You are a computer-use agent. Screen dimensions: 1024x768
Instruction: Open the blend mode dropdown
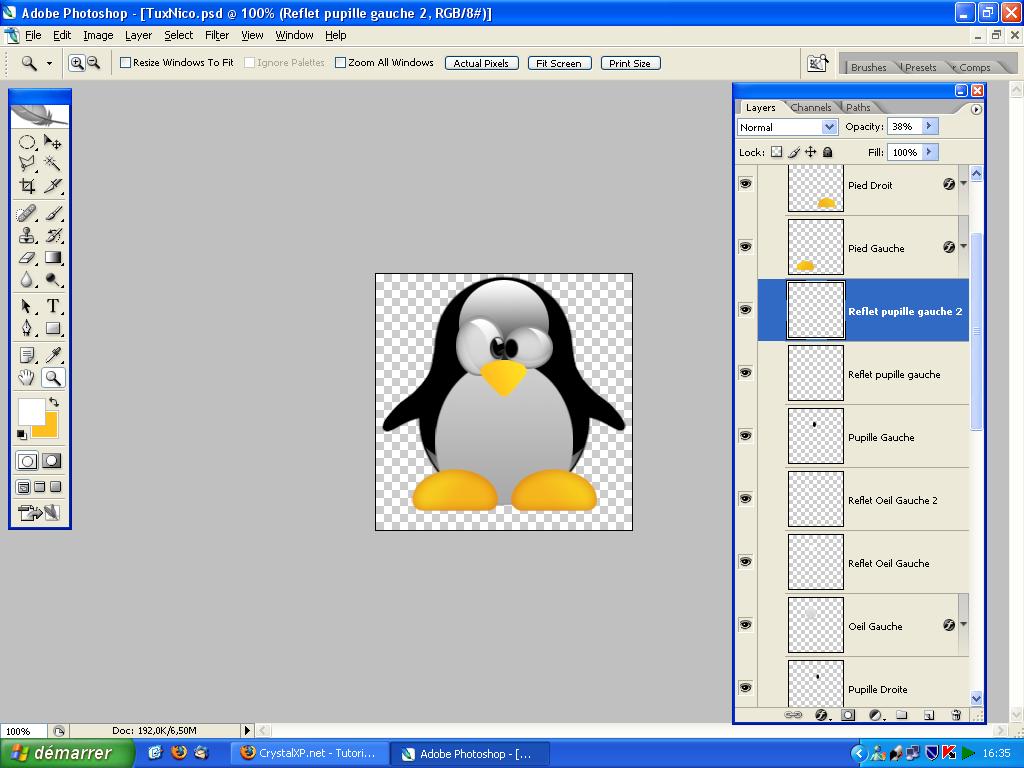tap(829, 127)
